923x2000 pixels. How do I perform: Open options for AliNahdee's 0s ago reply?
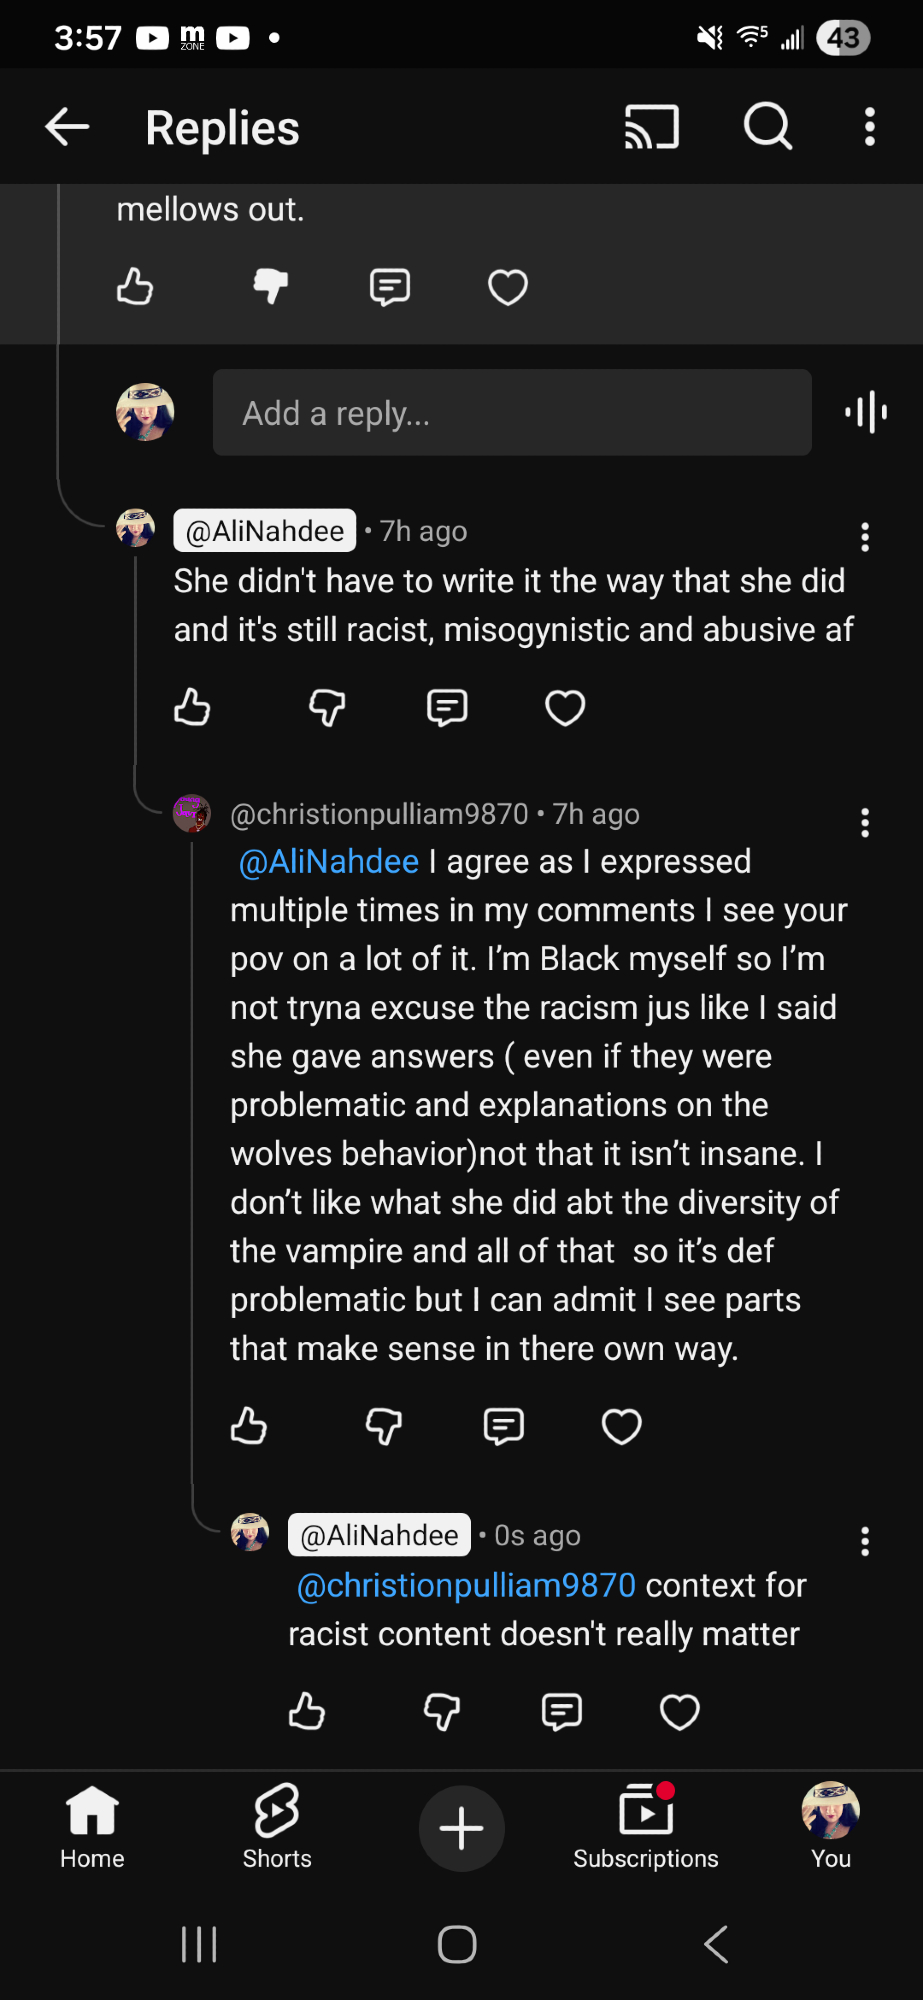click(x=865, y=1541)
